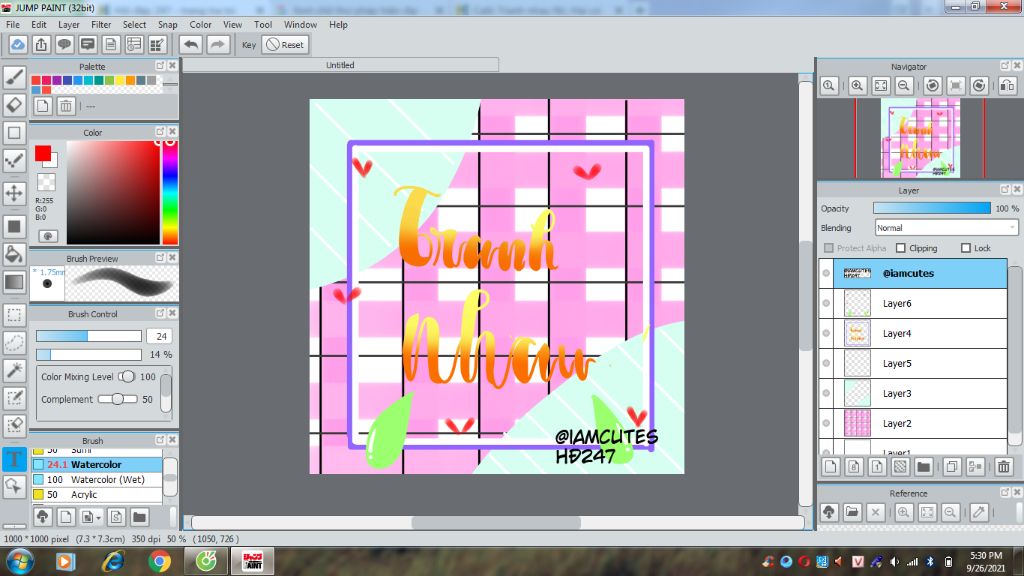Viewport: 1024px width, 576px height.
Task: Select the Magic Wand tool
Action: 14,370
